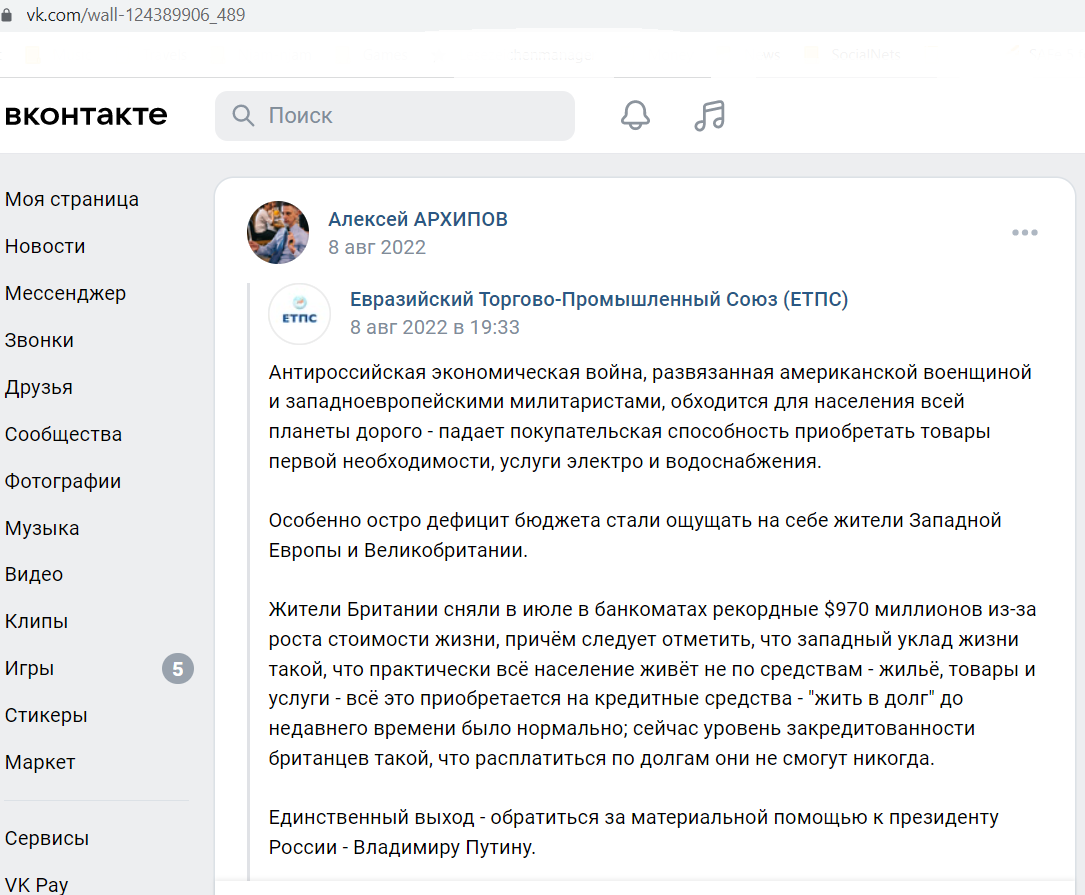The height and width of the screenshot is (895, 1085).
Task: Open Сообщества in sidebar
Action: tap(63, 435)
